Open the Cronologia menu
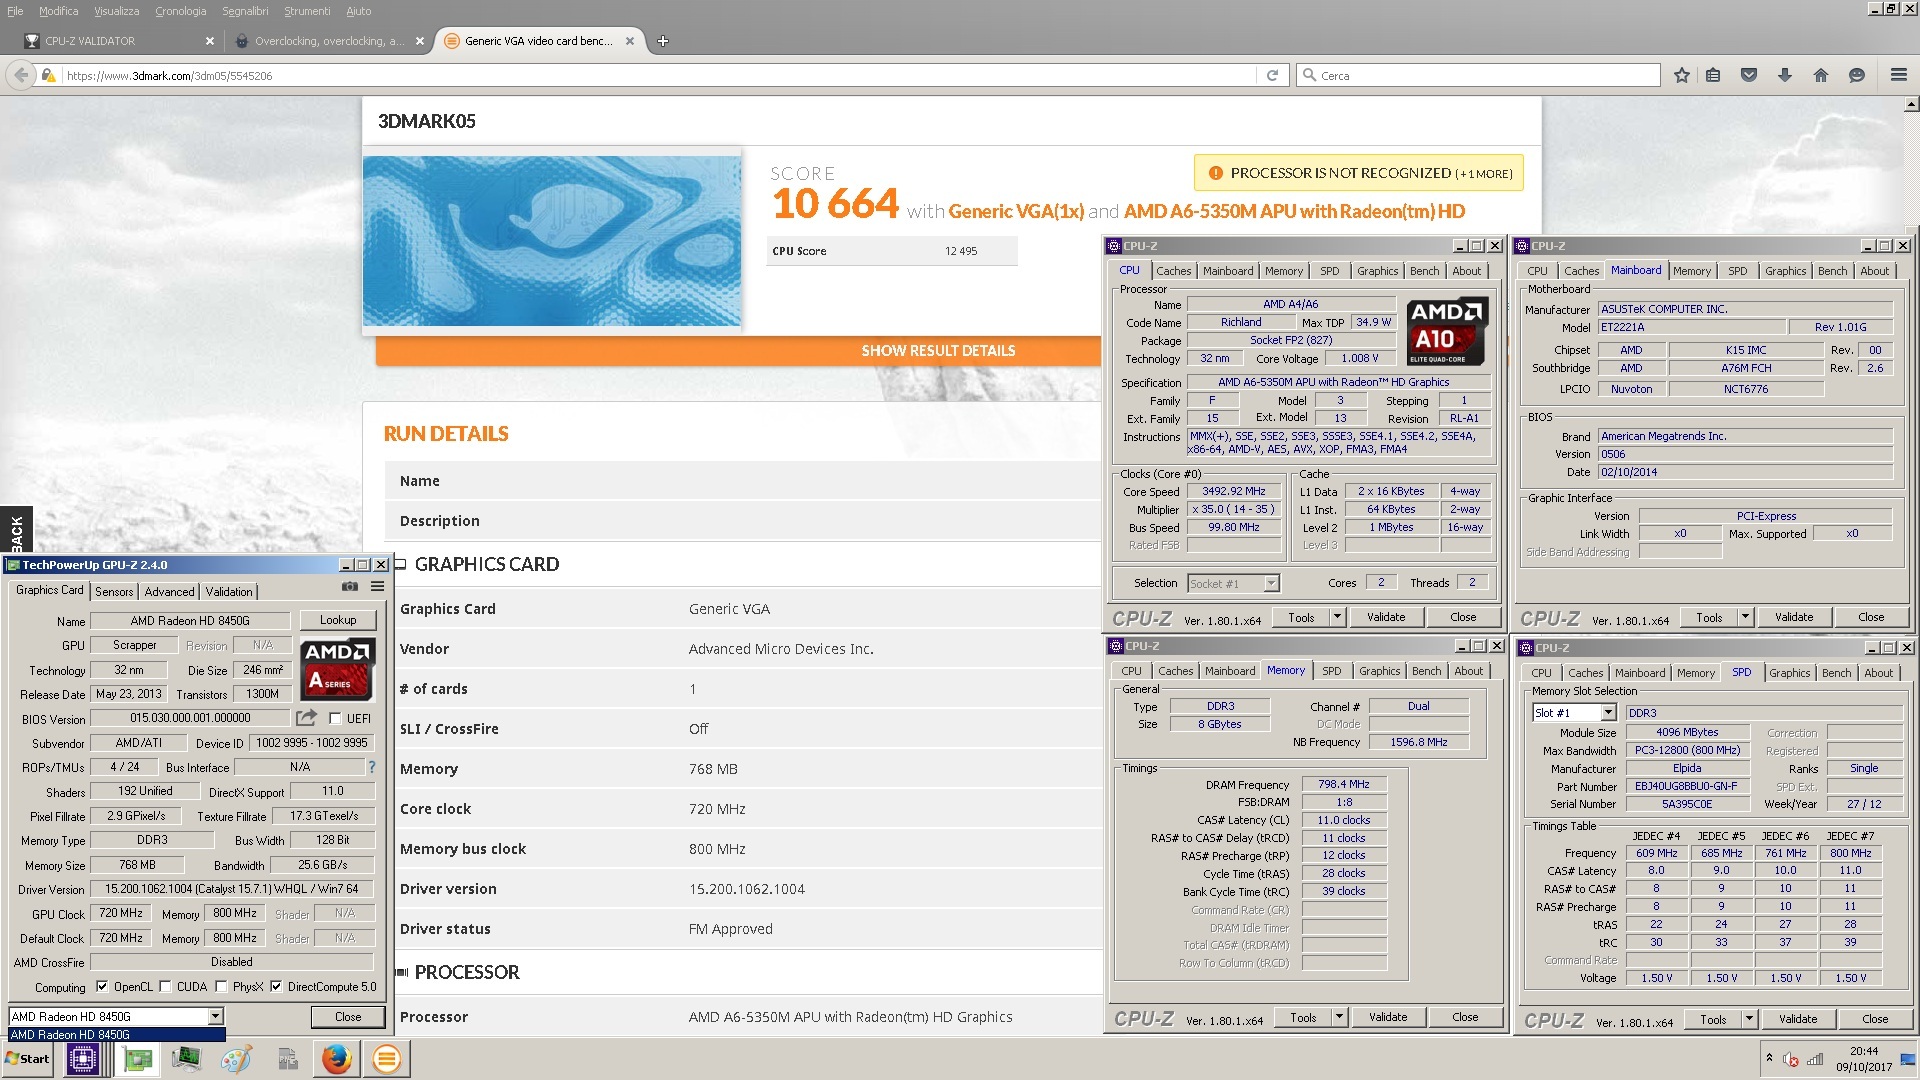This screenshot has width=1920, height=1080. 181,11
